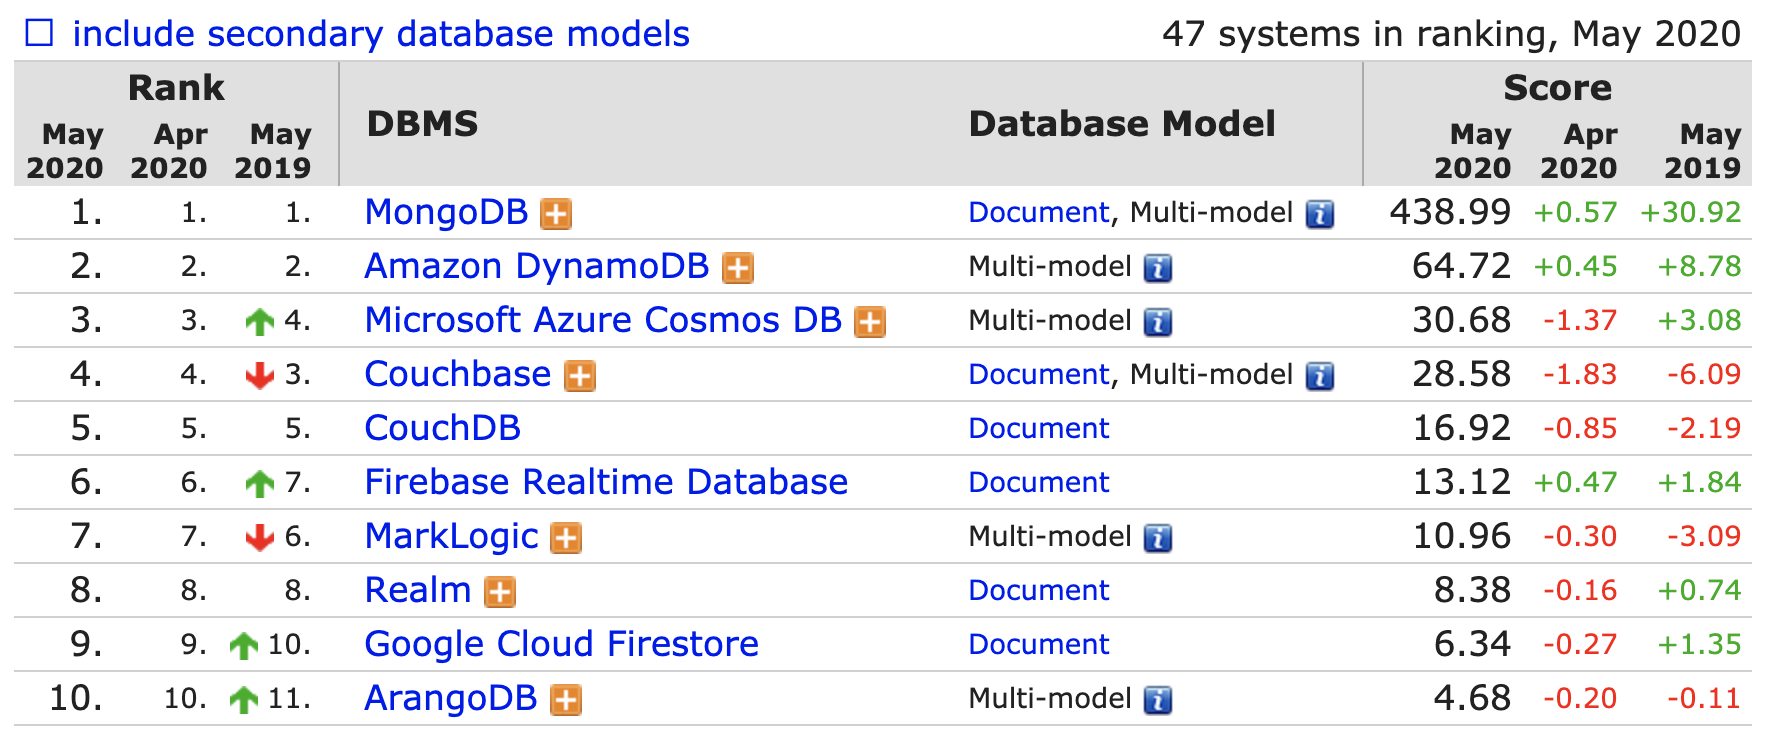Open the Firebase Realtime Database link
Image resolution: width=1770 pixels, height=730 pixels.
point(606,482)
